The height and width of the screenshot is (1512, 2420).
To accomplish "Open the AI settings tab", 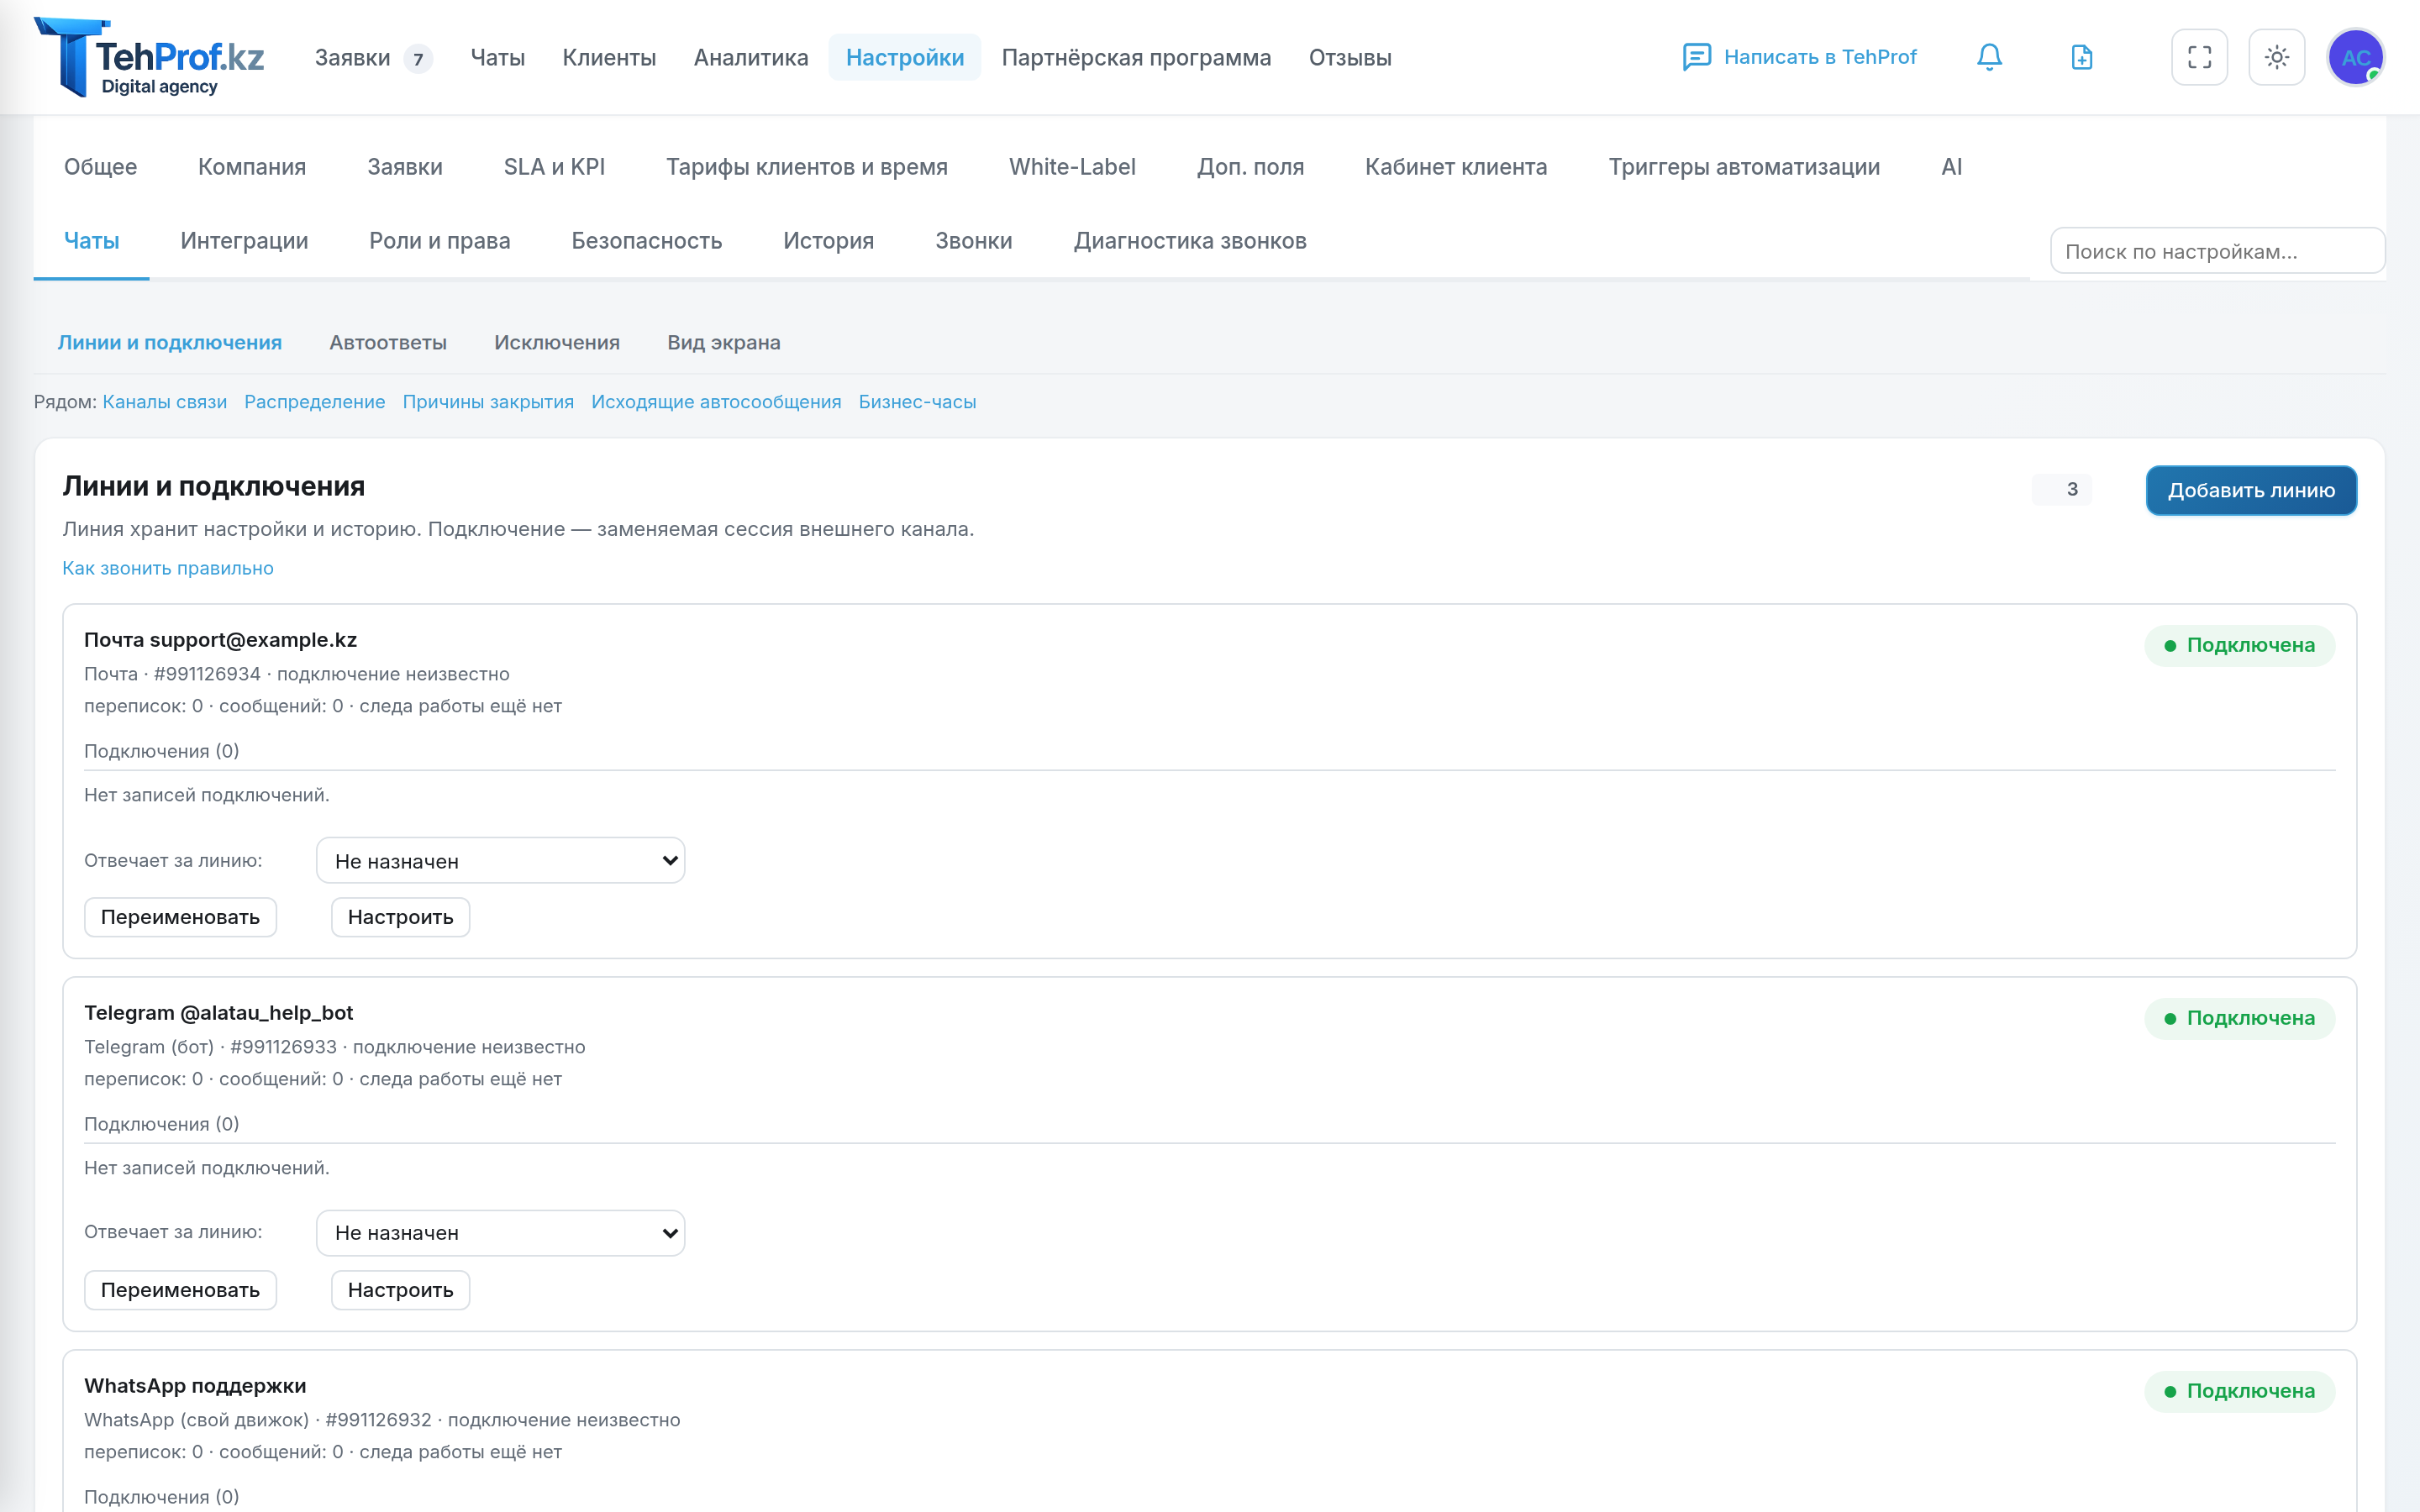I will click(1952, 167).
